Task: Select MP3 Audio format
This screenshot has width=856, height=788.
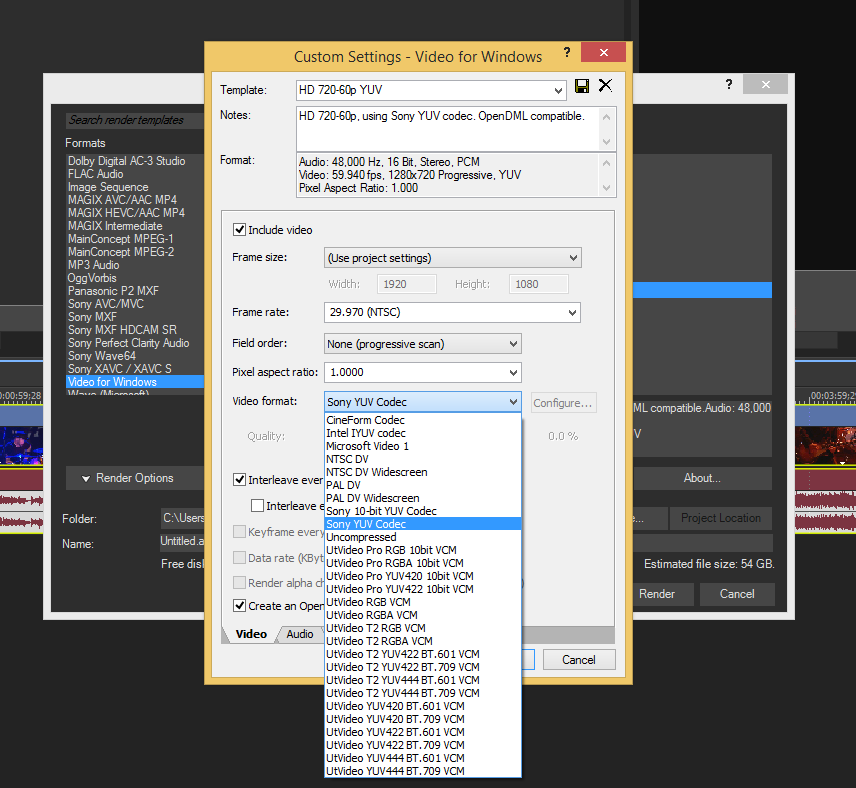Action: (x=134, y=265)
